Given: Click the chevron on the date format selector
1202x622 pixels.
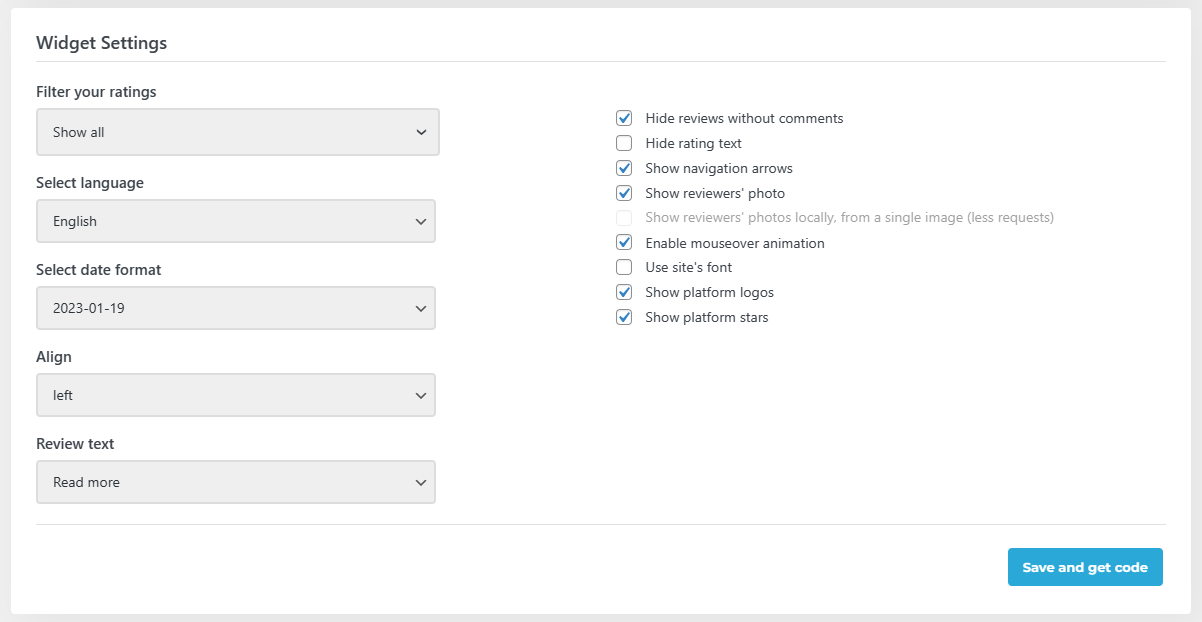Looking at the screenshot, I should [421, 308].
